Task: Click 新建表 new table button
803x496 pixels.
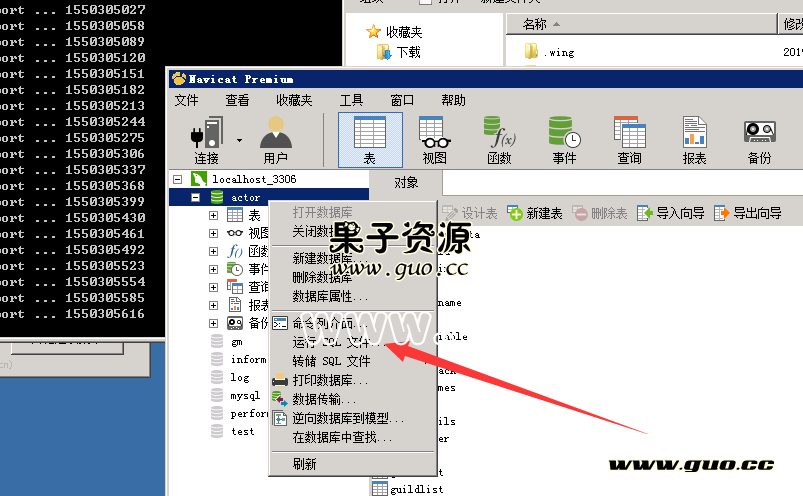Action: tap(535, 213)
